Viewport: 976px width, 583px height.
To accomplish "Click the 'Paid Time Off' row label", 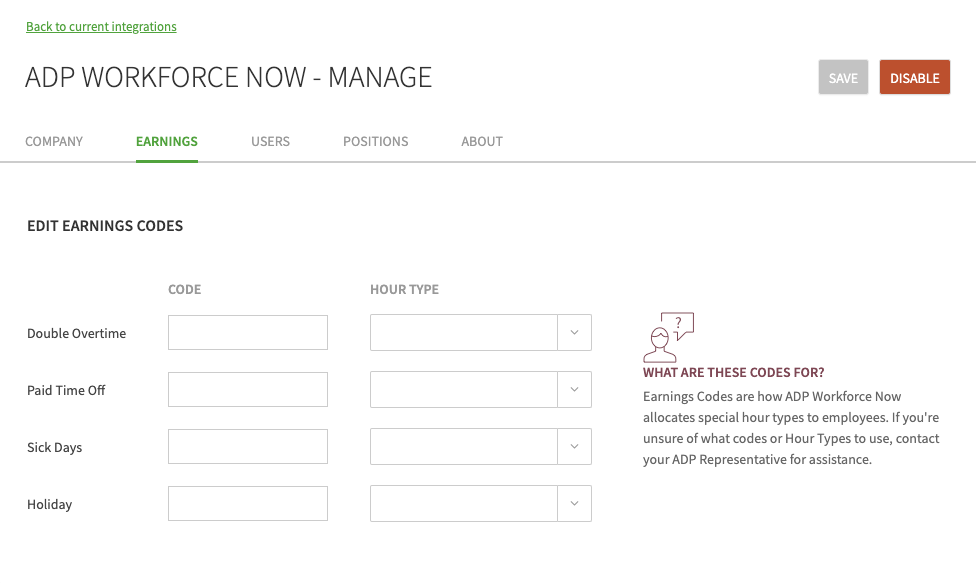I will click(x=66, y=391).
